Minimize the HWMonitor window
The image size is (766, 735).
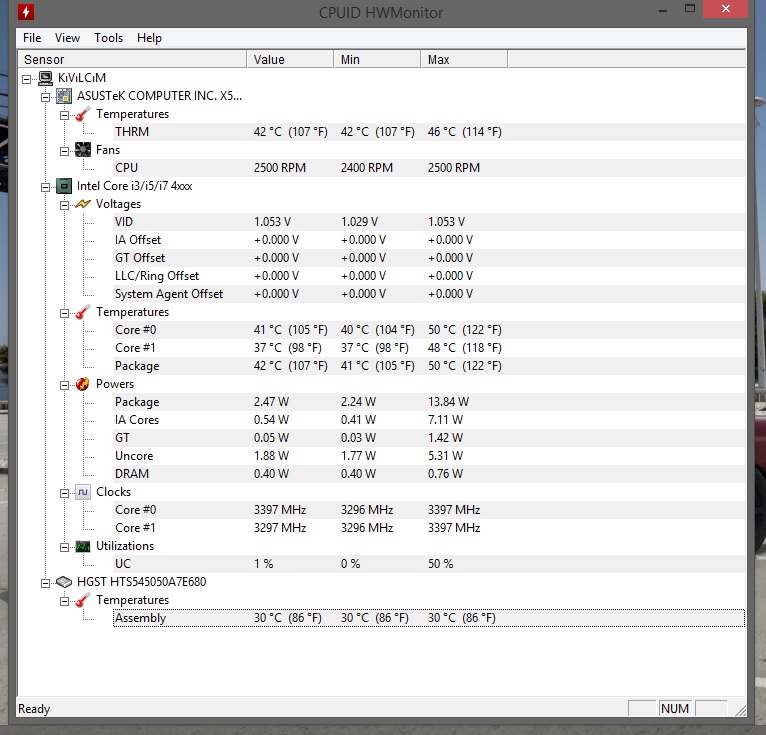tap(663, 9)
